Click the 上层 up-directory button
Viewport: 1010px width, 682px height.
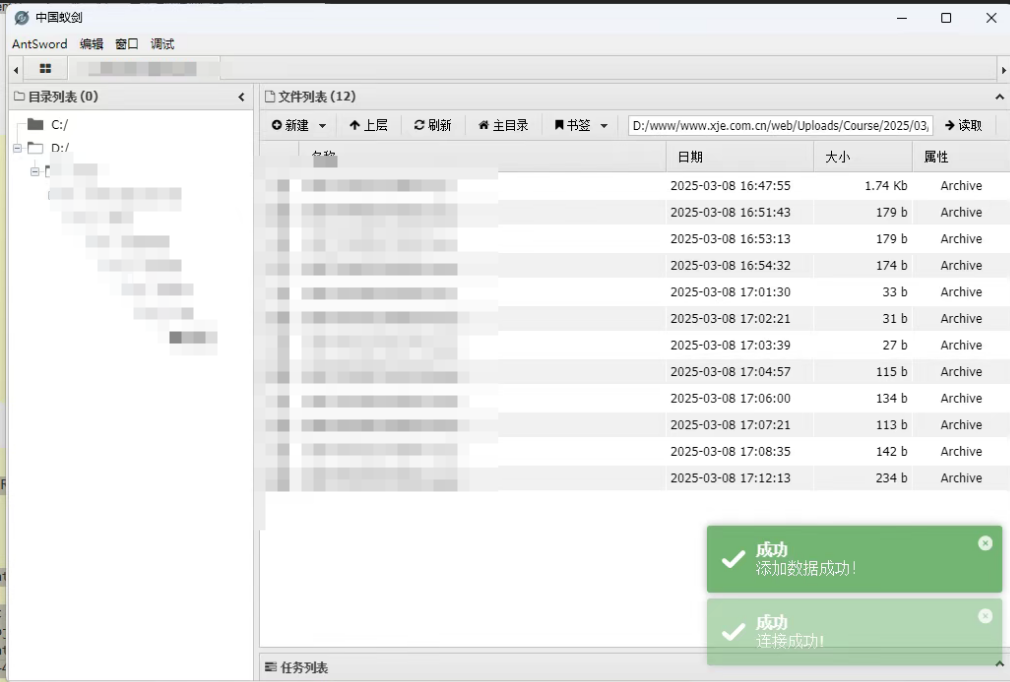(x=368, y=125)
